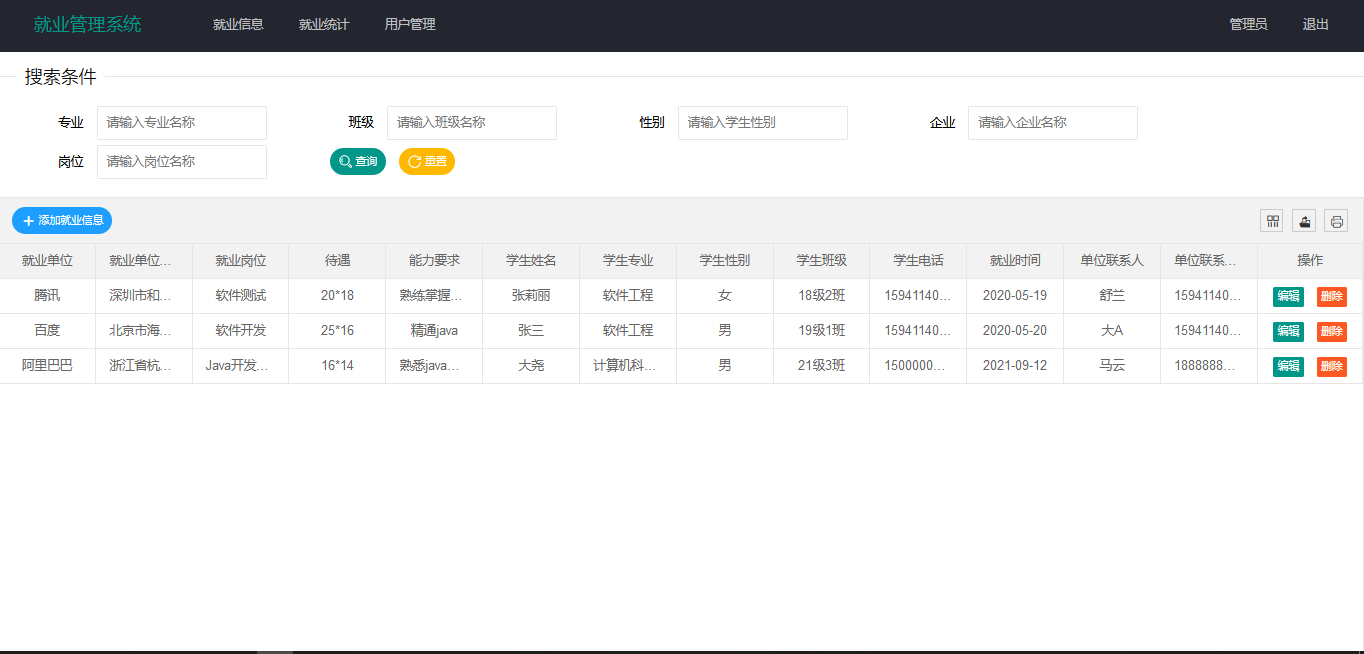Edit the 腾讯 employment record
This screenshot has width=1364, height=654.
click(1287, 296)
